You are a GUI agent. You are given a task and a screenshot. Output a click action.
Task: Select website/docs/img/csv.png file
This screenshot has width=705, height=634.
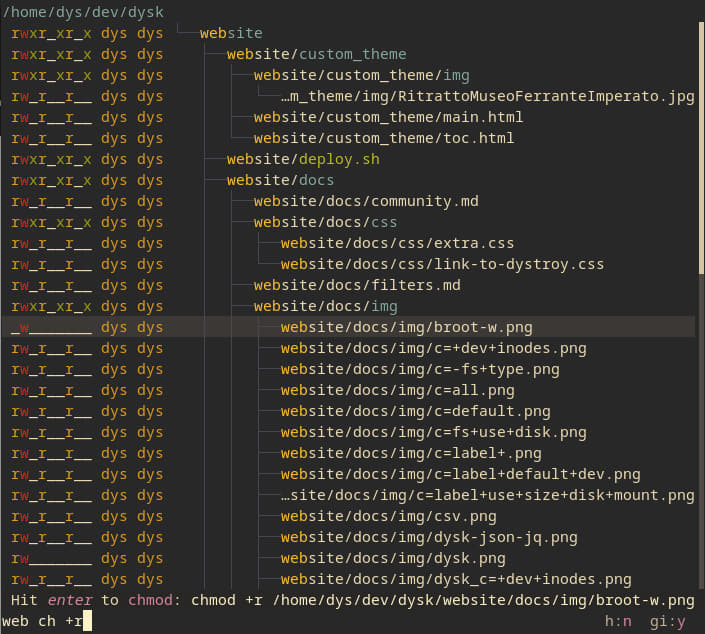coord(388,516)
